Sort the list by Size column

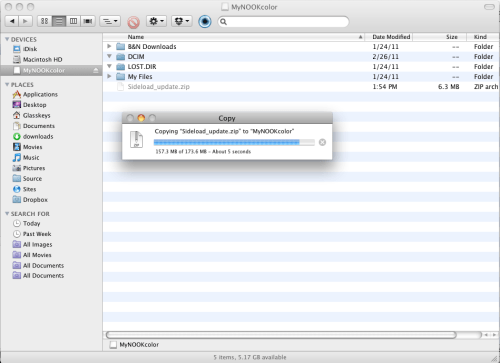click(x=439, y=37)
